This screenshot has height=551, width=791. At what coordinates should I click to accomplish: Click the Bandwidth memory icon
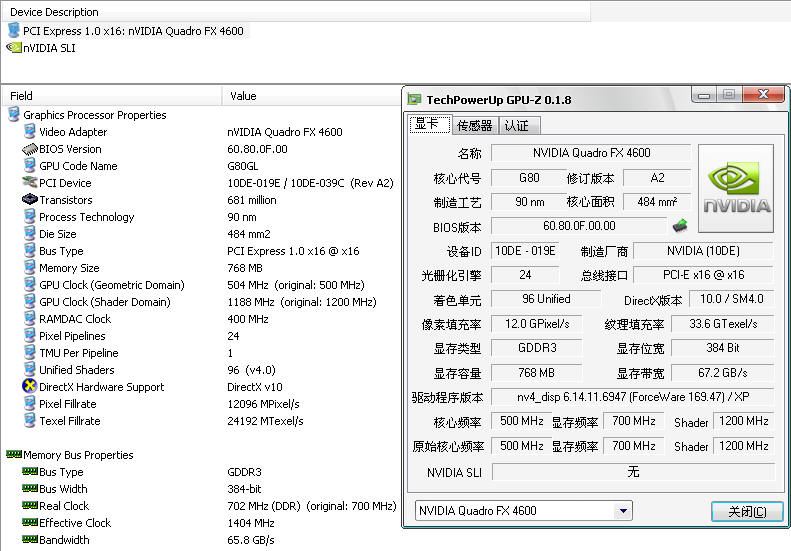[x=30, y=539]
